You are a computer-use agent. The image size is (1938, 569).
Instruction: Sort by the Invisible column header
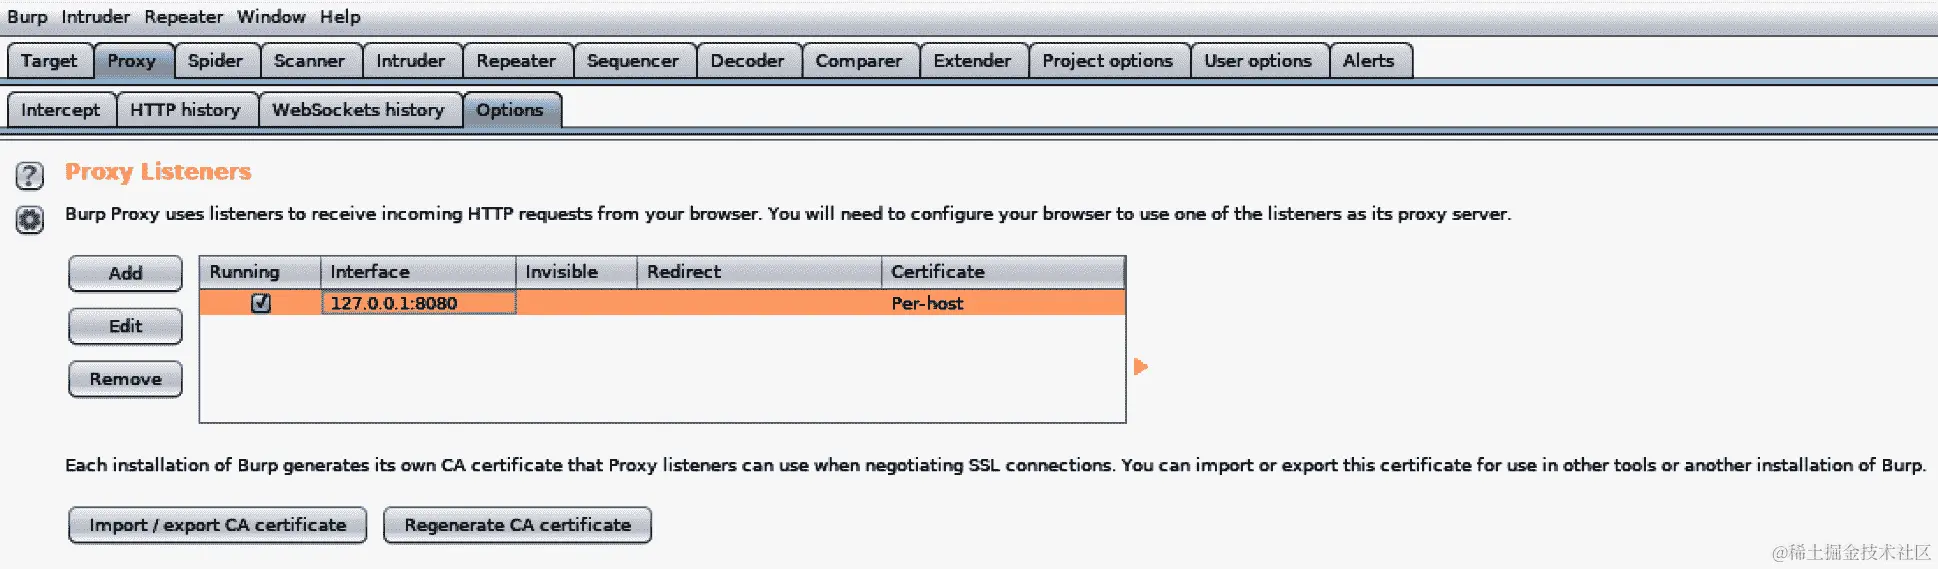click(x=576, y=272)
